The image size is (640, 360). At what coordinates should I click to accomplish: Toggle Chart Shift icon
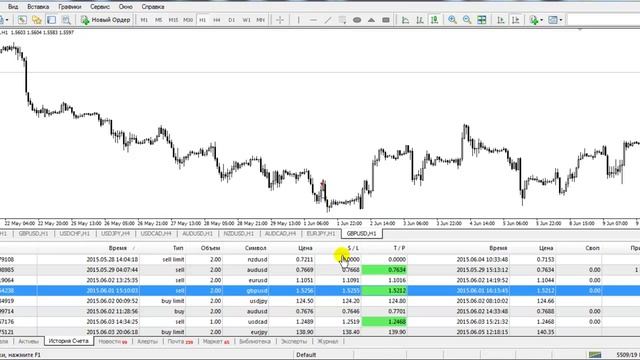click(516, 20)
